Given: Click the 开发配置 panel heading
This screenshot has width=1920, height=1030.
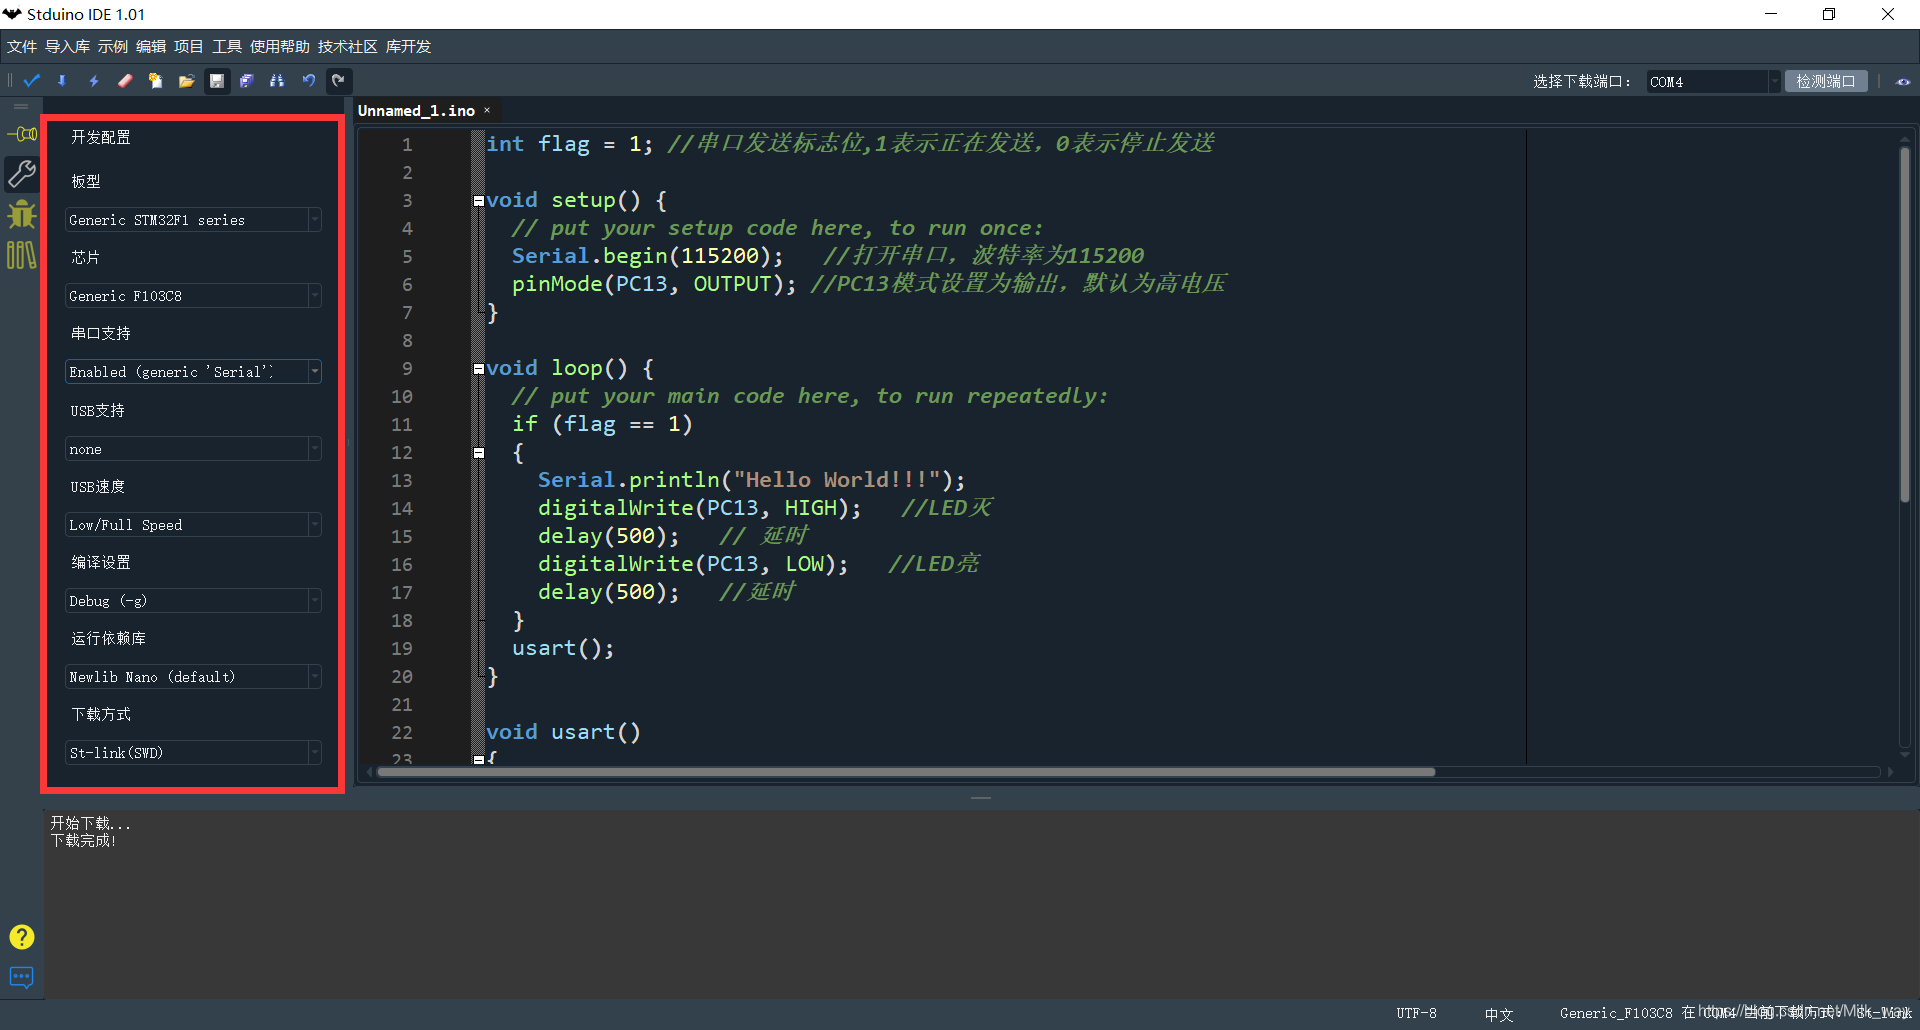Looking at the screenshot, I should [x=101, y=137].
